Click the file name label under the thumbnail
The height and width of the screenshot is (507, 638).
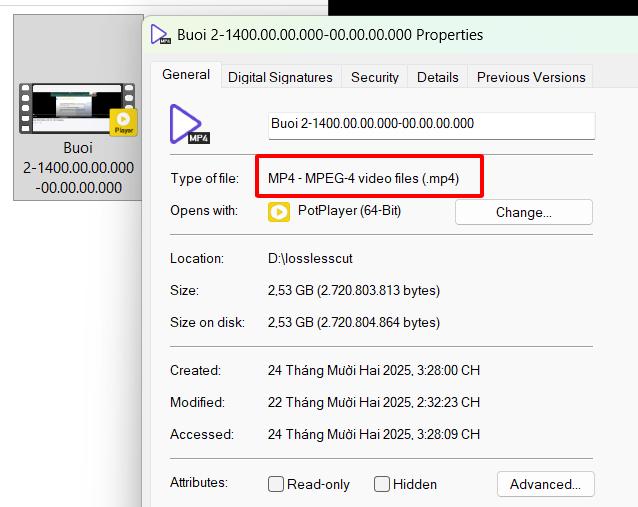point(78,168)
